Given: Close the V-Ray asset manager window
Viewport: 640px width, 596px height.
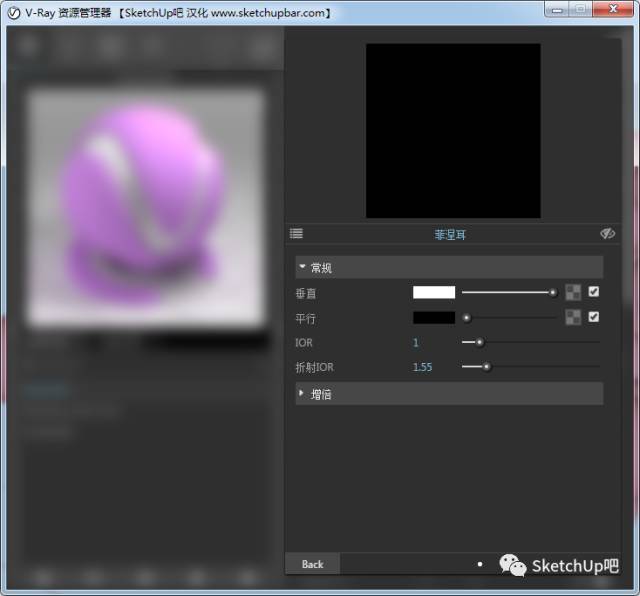Looking at the screenshot, I should 613,10.
